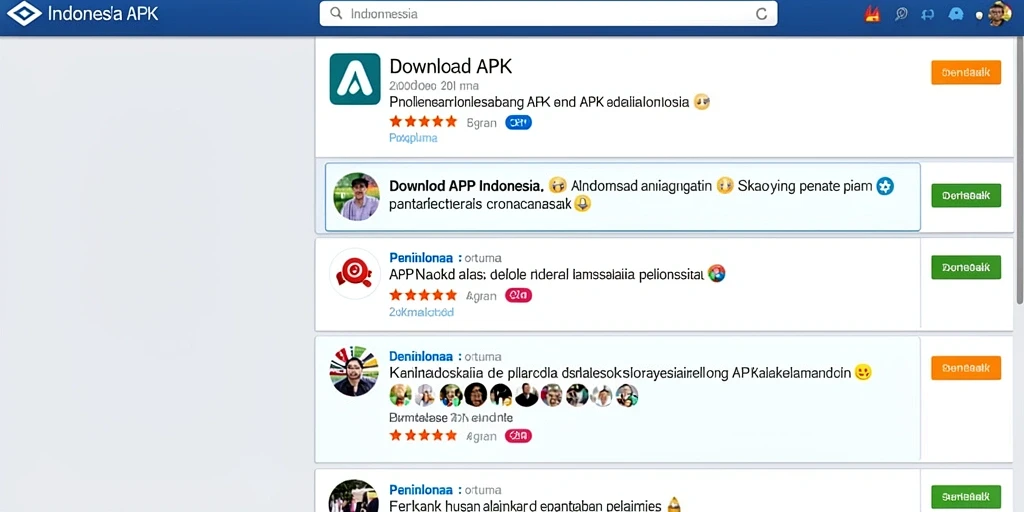Click pink badge in APPNaokd alas card

coord(519,296)
